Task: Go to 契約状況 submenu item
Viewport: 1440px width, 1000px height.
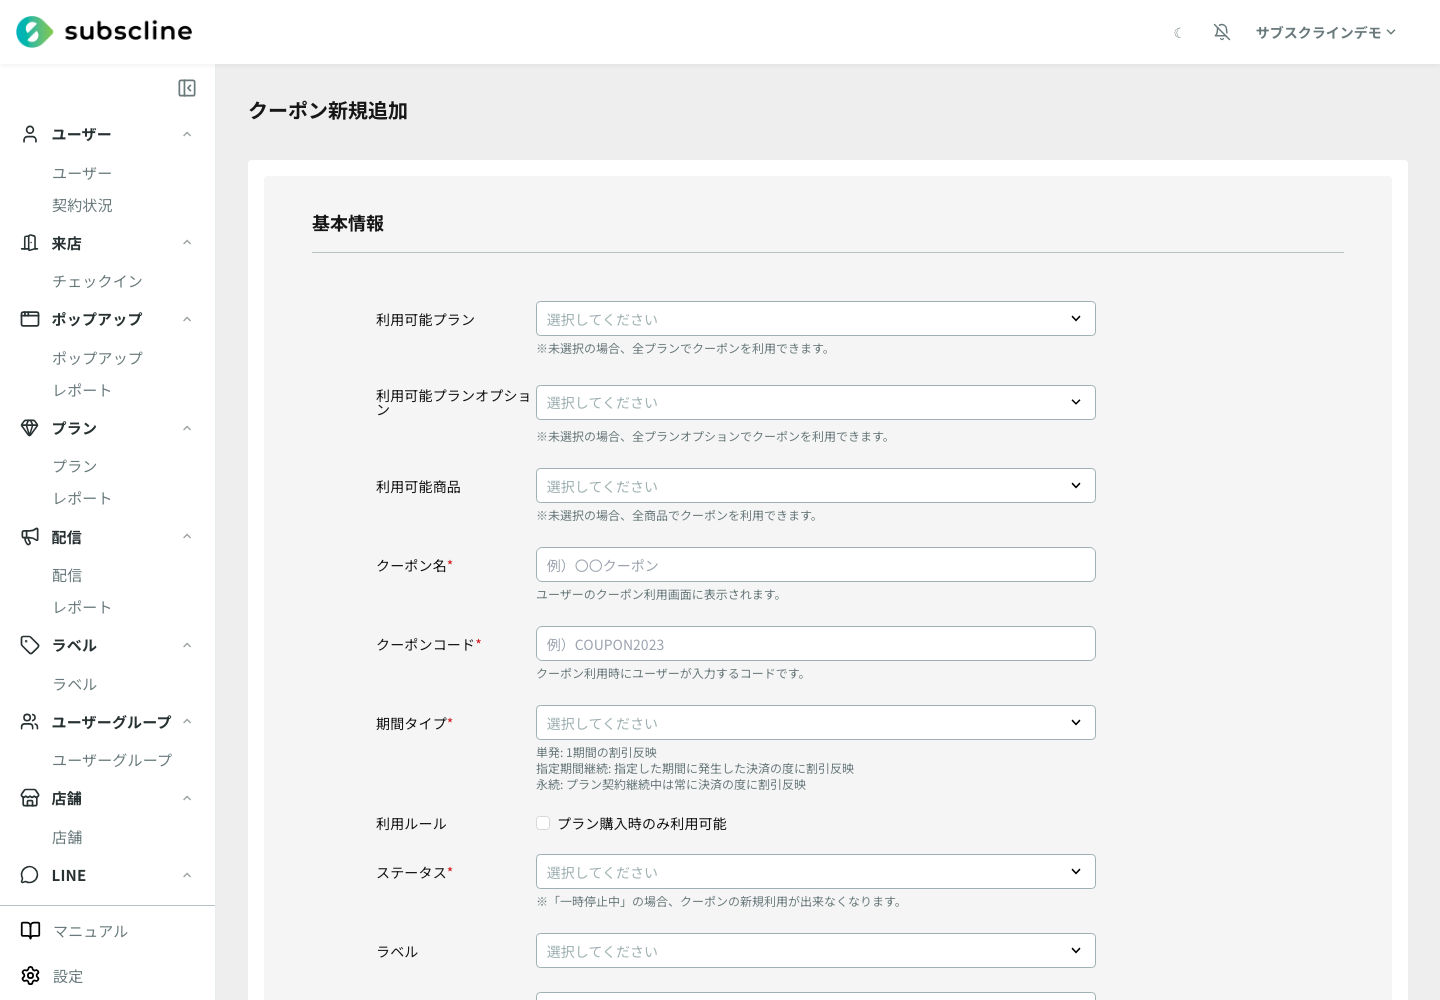Action: [82, 205]
